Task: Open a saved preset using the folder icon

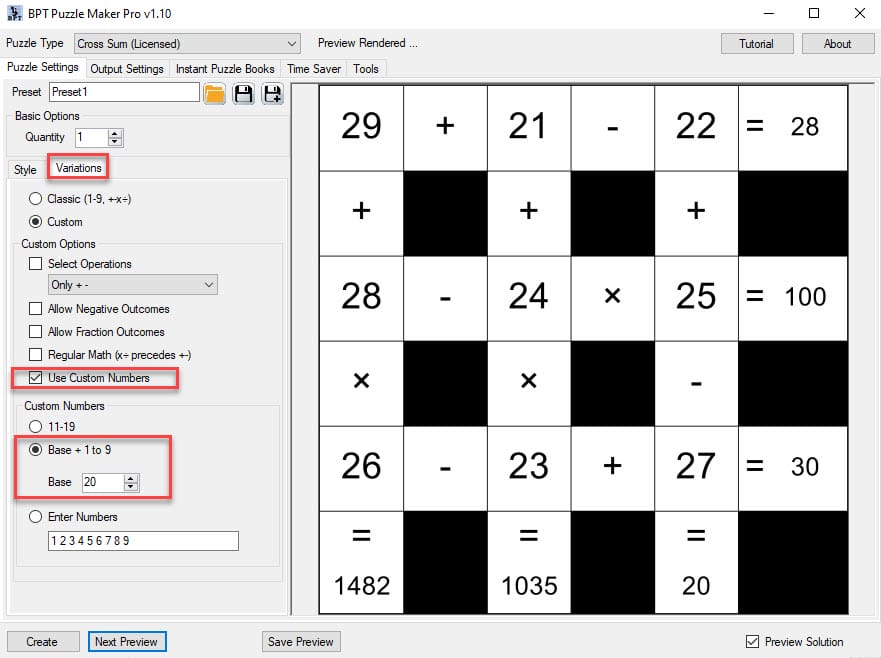Action: (214, 92)
